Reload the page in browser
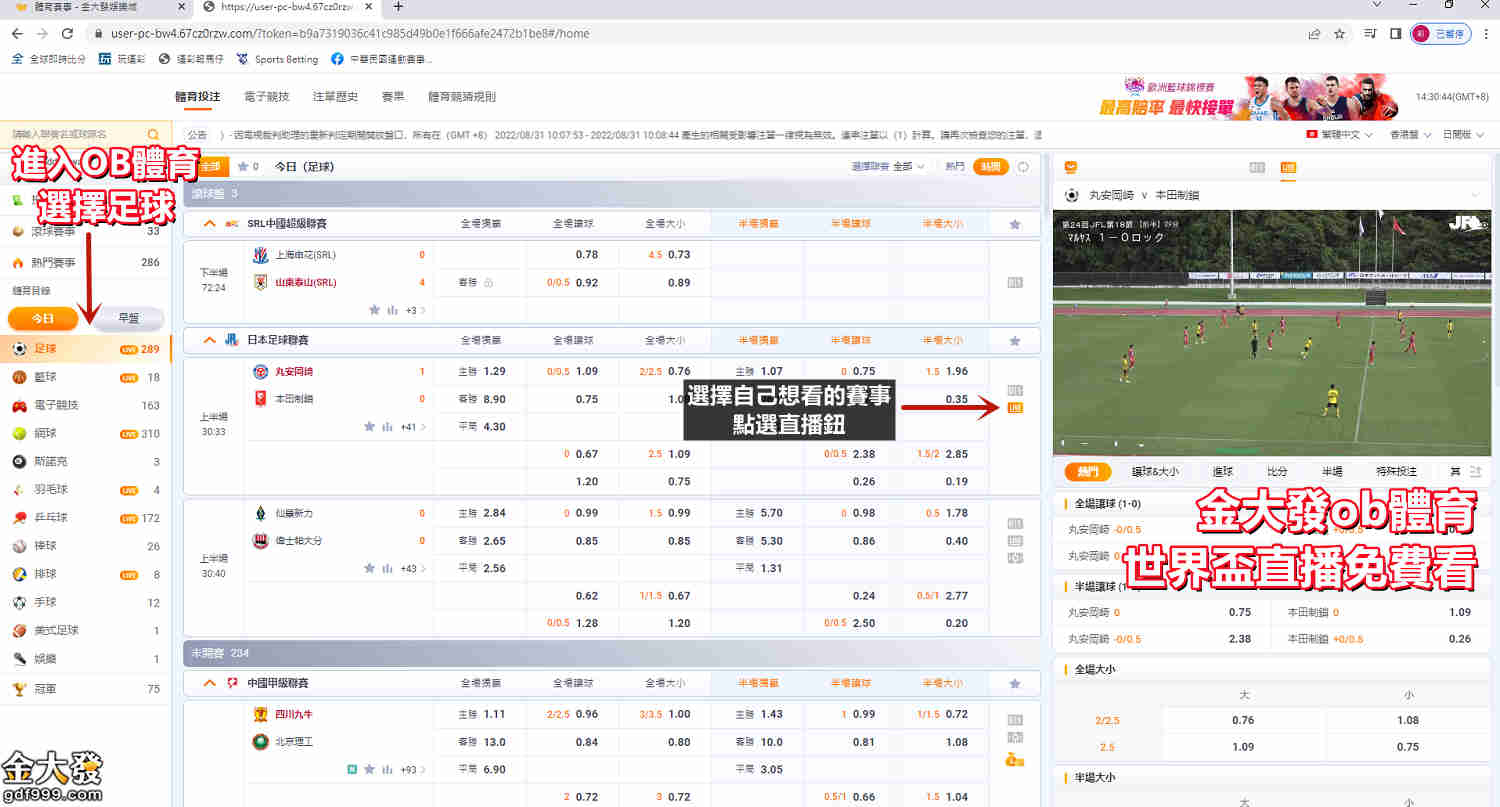This screenshot has width=1500, height=807. point(68,33)
